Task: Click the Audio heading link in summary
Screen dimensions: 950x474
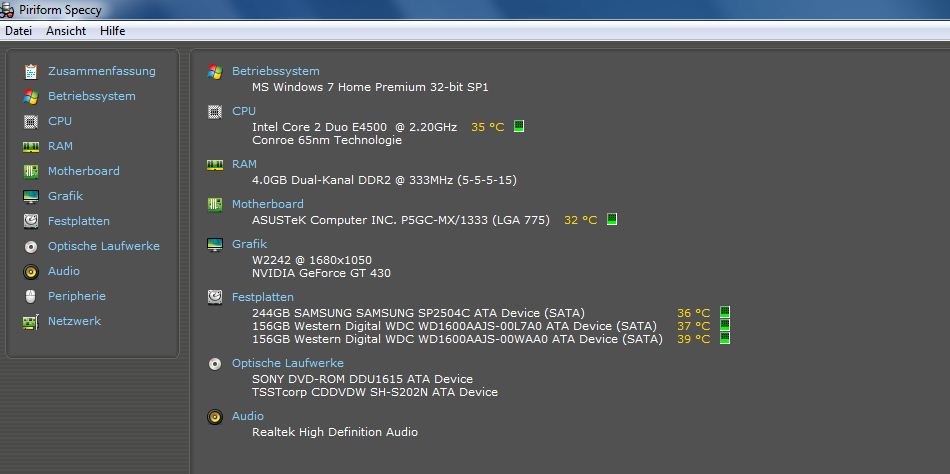Action: tap(248, 416)
